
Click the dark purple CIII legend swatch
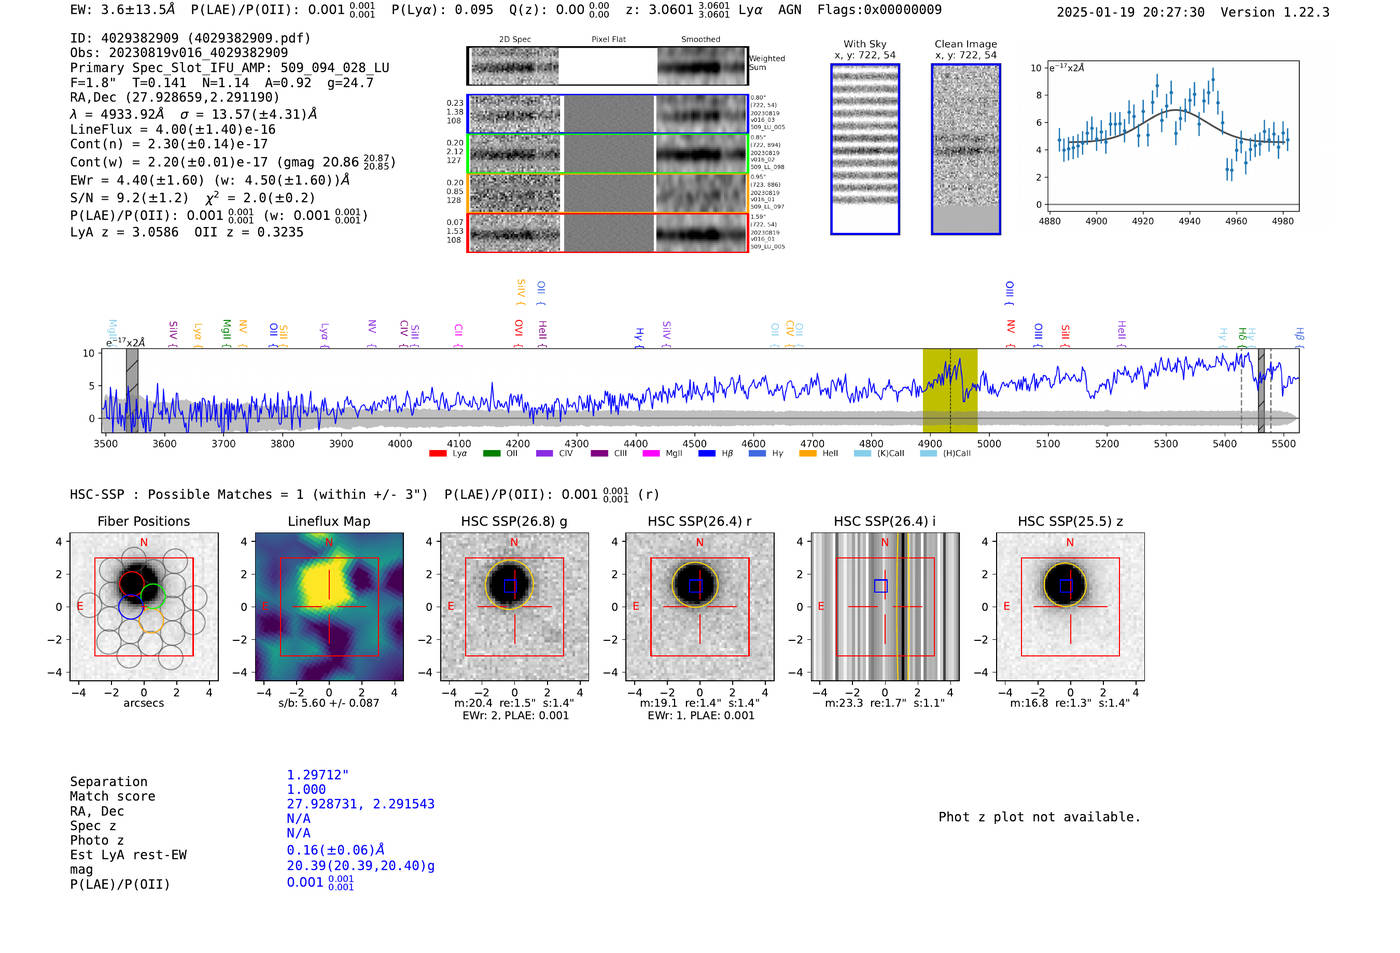598,454
